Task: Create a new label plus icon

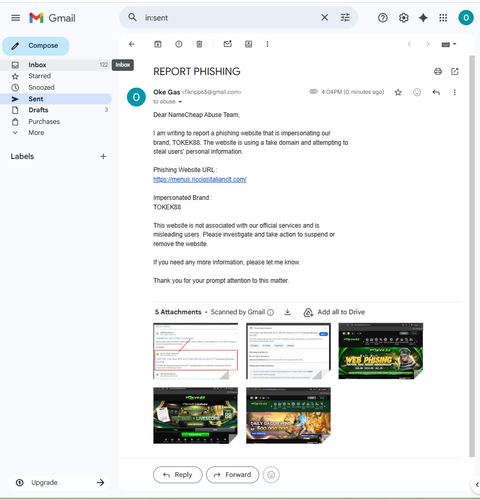Action: coord(103,156)
